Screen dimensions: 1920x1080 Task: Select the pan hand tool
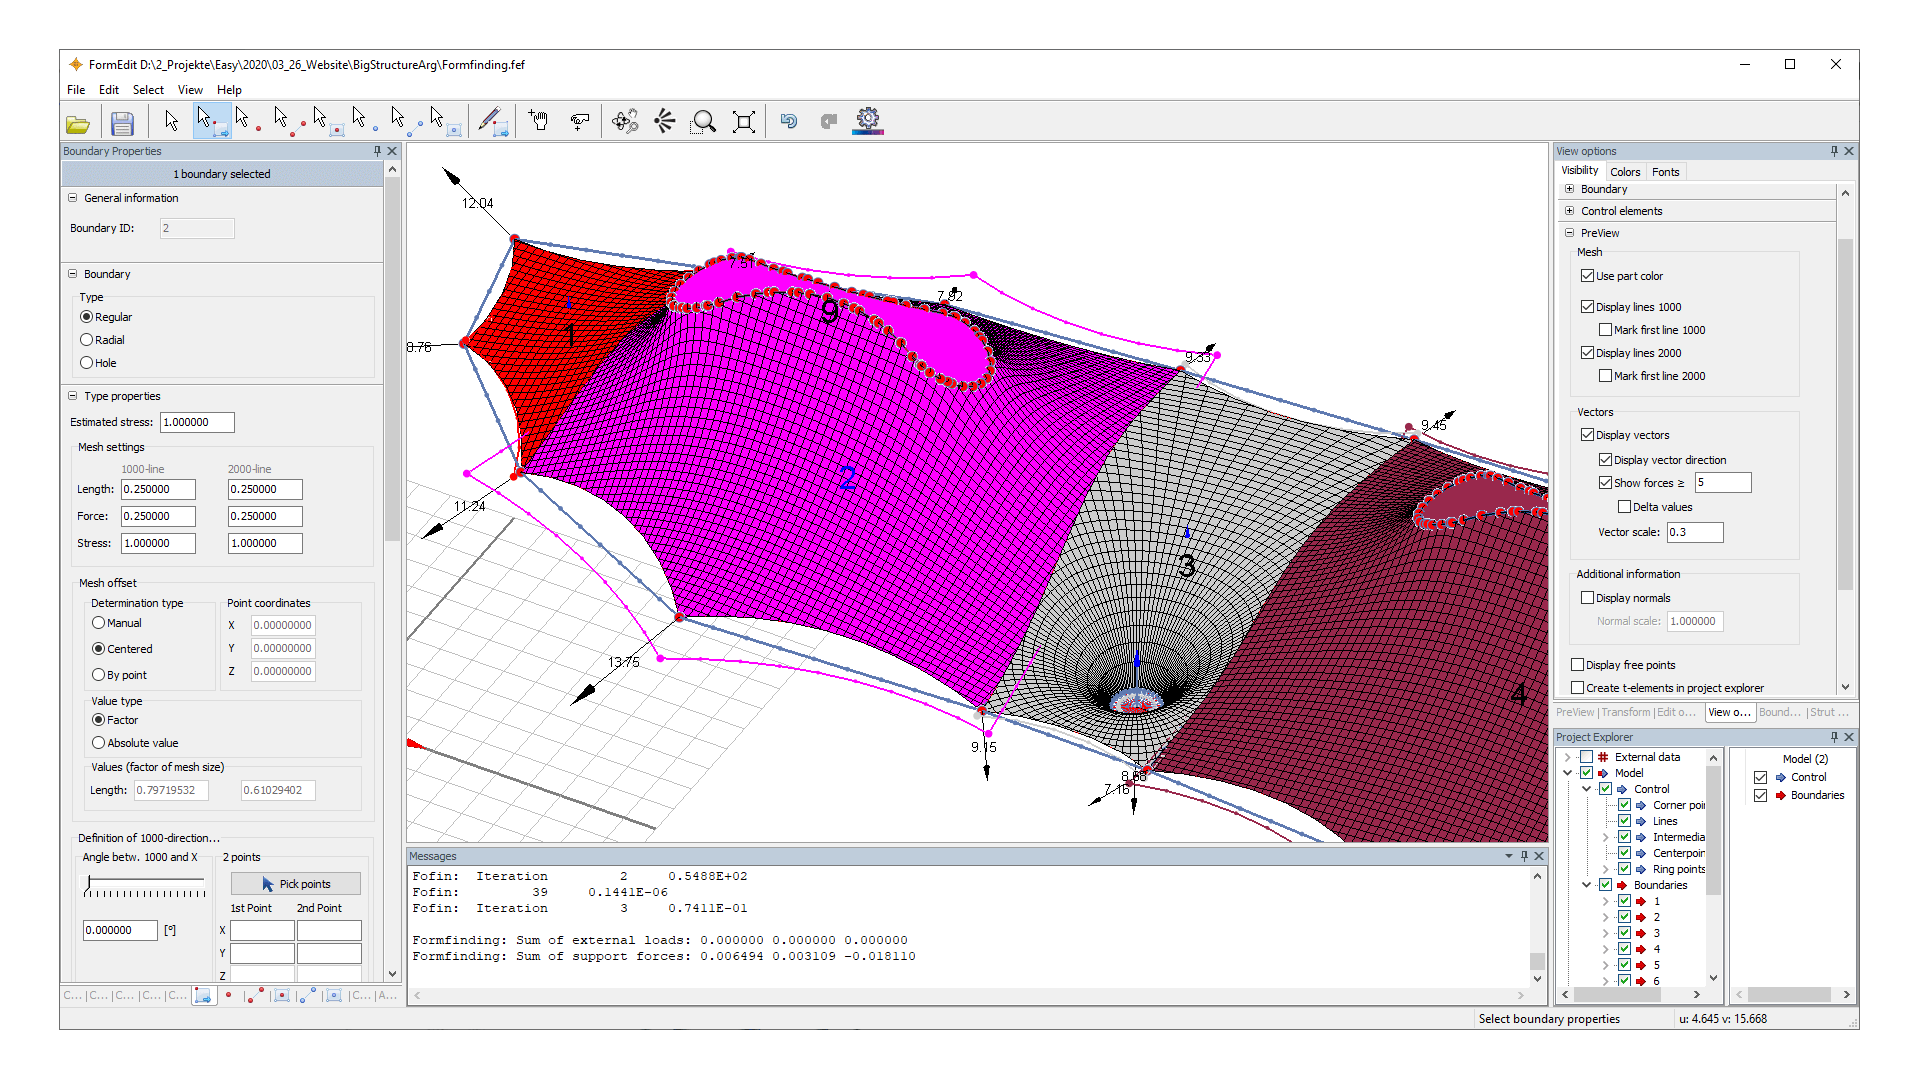pos(538,121)
